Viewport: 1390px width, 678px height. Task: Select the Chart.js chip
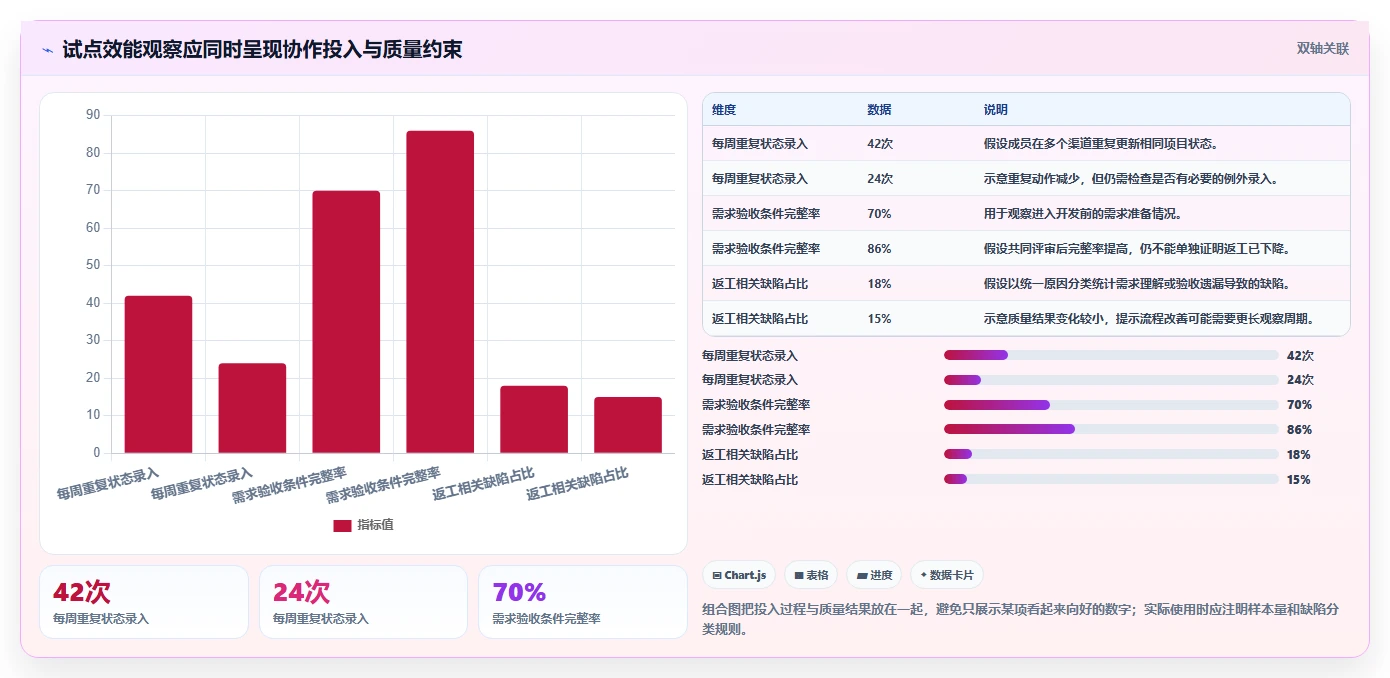(739, 575)
